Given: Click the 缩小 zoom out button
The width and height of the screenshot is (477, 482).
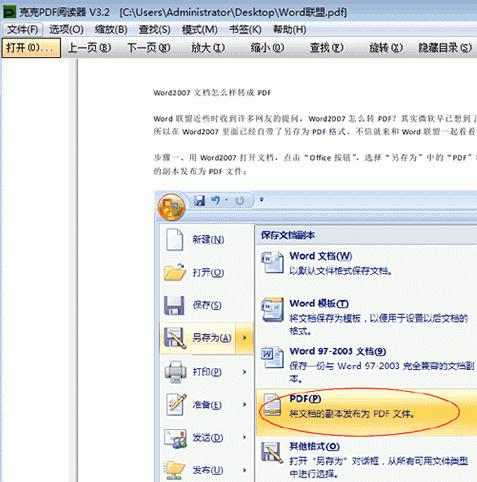Looking at the screenshot, I should pos(267,48).
